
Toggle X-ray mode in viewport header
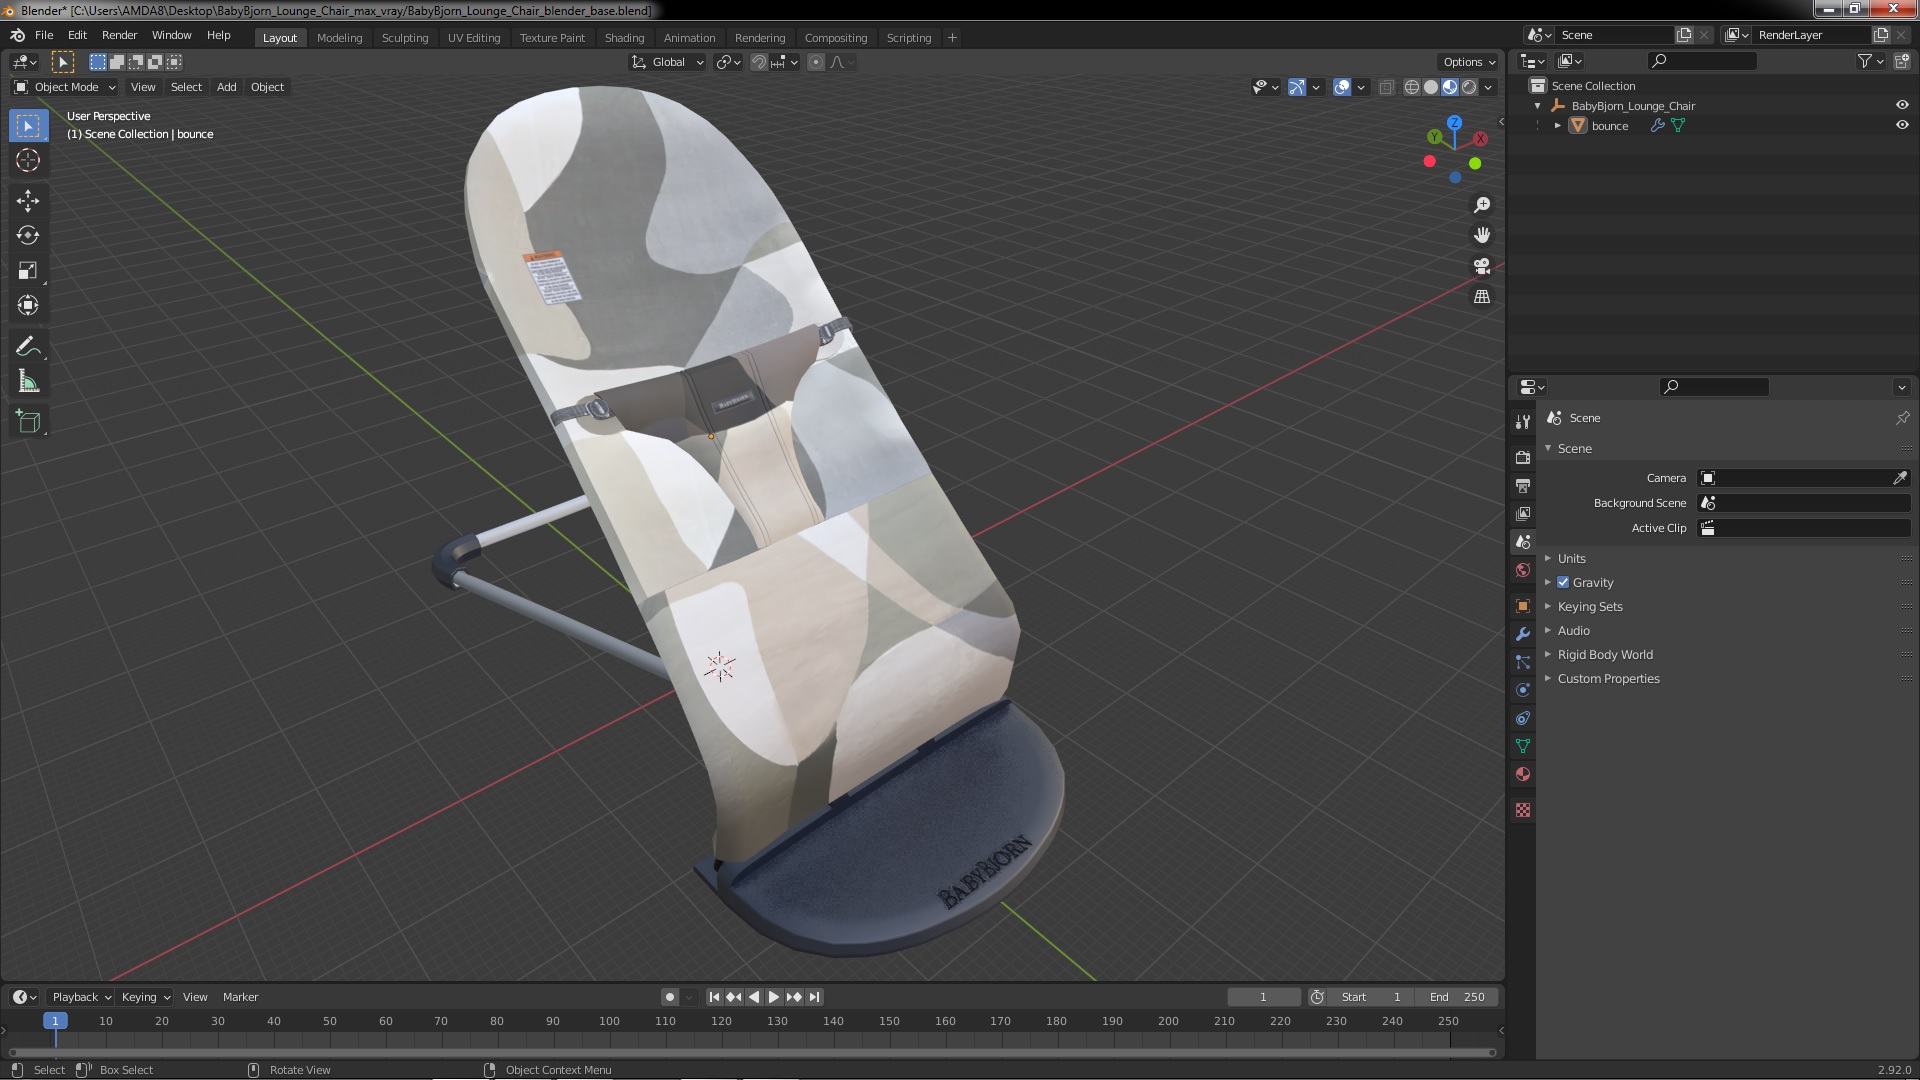pyautogui.click(x=1386, y=87)
